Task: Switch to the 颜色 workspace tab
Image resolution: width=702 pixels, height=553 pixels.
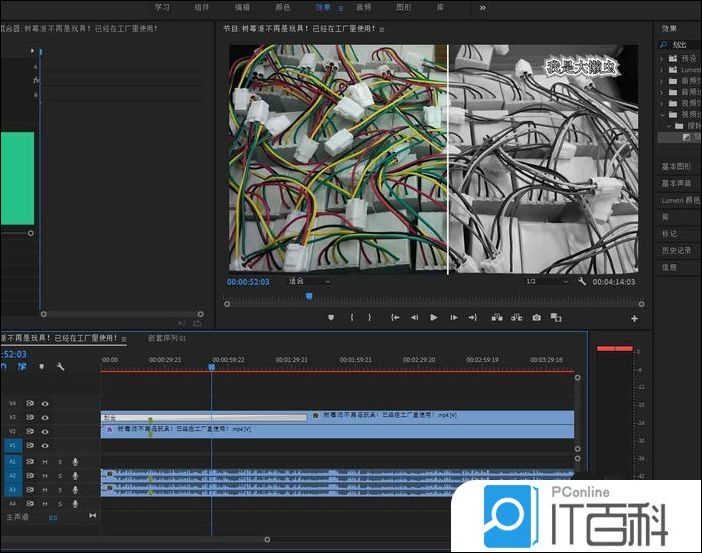Action: (x=282, y=7)
